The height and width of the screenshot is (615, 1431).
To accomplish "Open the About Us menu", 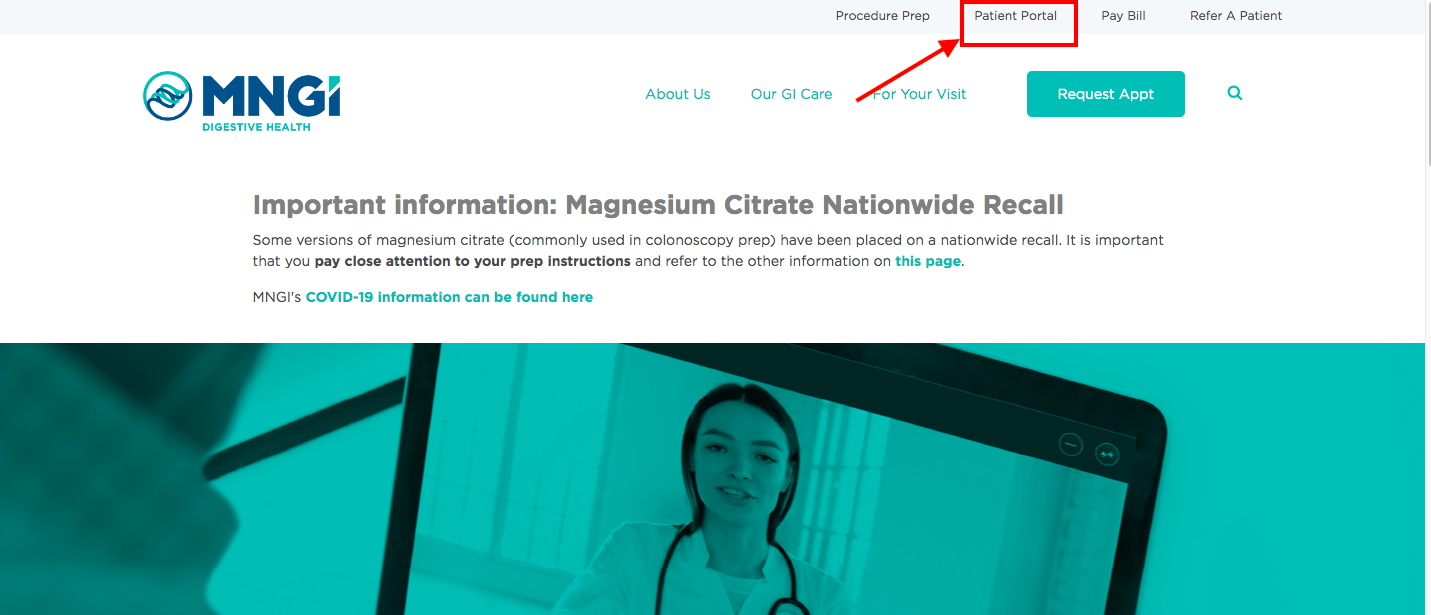I will click(678, 94).
